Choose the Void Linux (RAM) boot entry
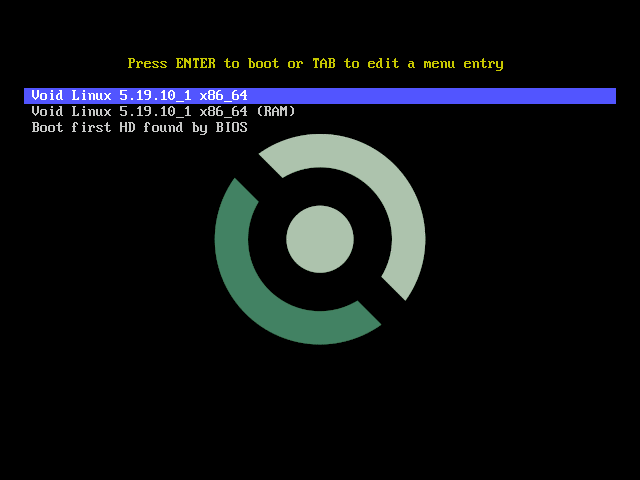 point(163,112)
